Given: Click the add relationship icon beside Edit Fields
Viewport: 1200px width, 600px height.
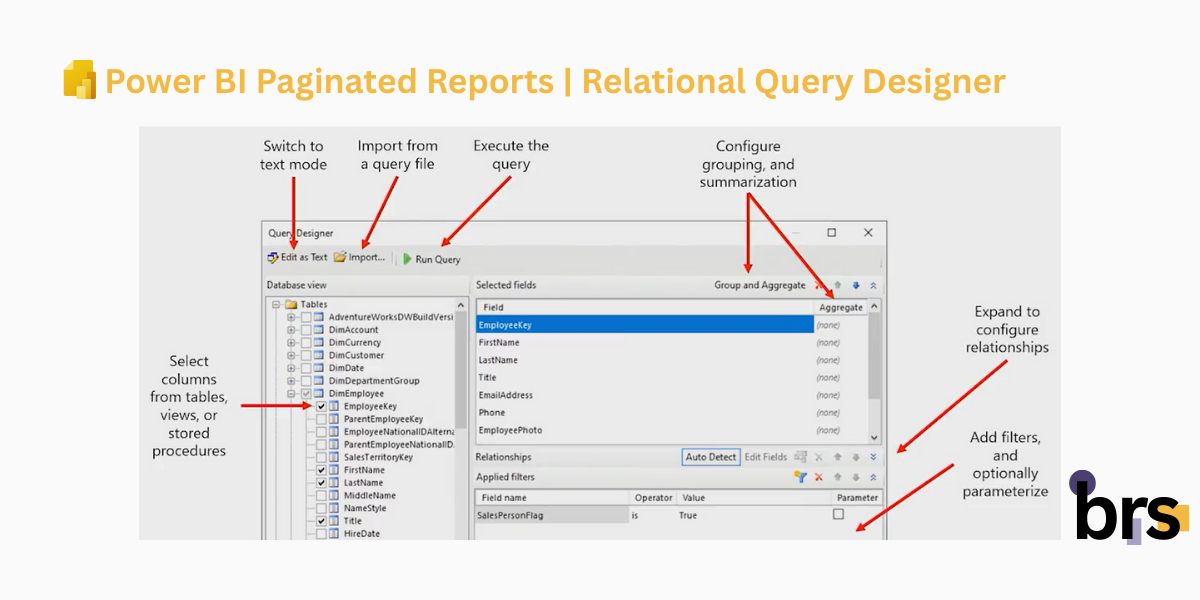Looking at the screenshot, I should [x=800, y=457].
